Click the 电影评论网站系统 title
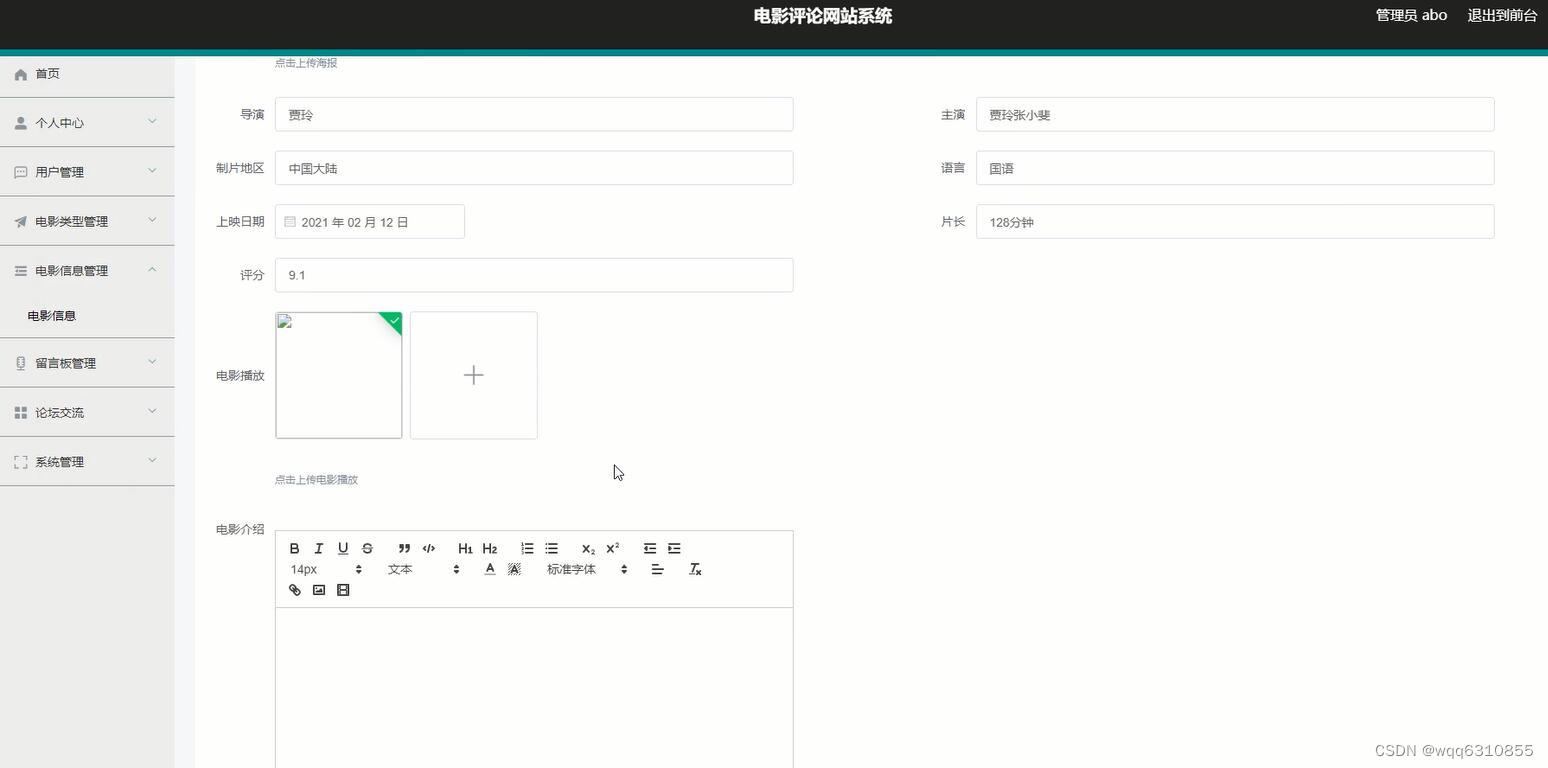 823,16
